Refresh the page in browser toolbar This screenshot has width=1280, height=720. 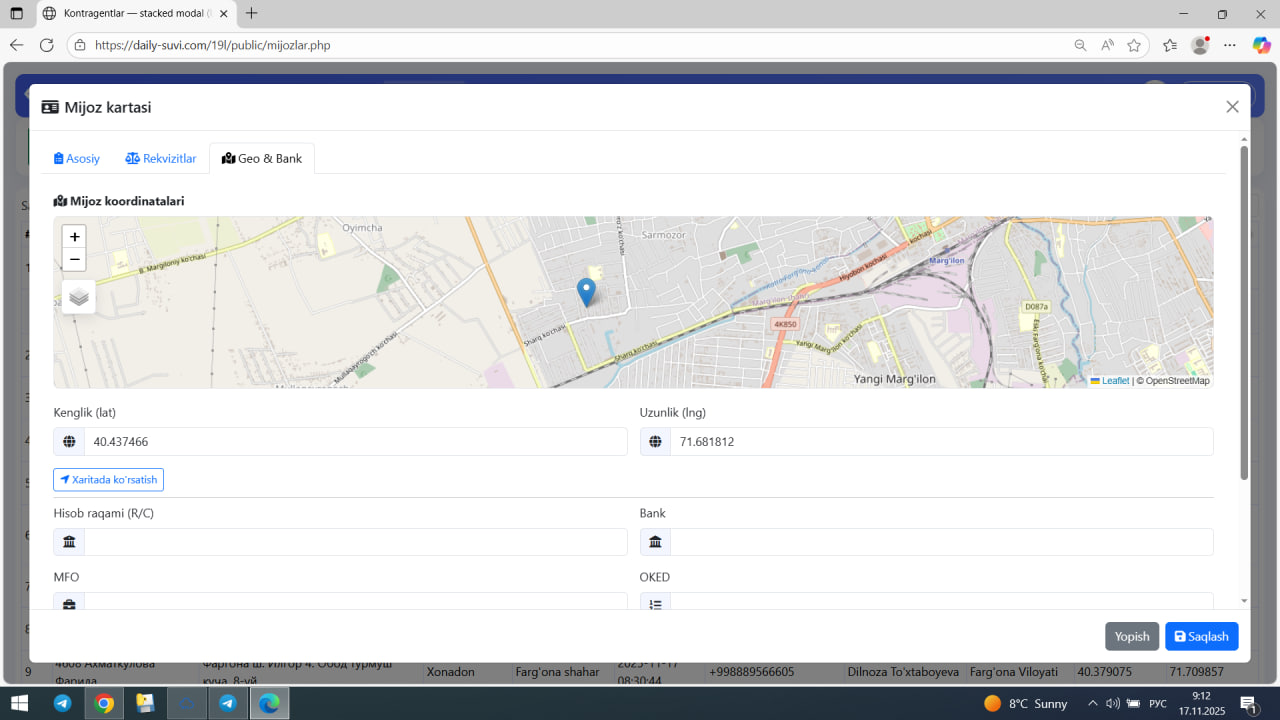tap(46, 45)
